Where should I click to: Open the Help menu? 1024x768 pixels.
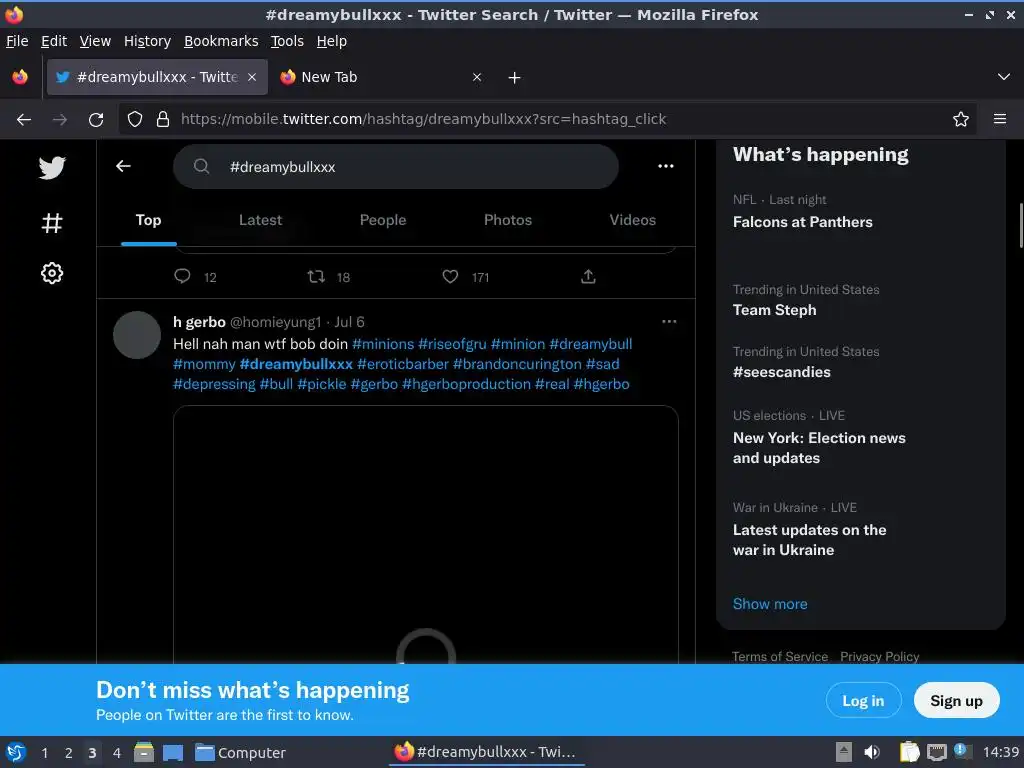[x=332, y=41]
